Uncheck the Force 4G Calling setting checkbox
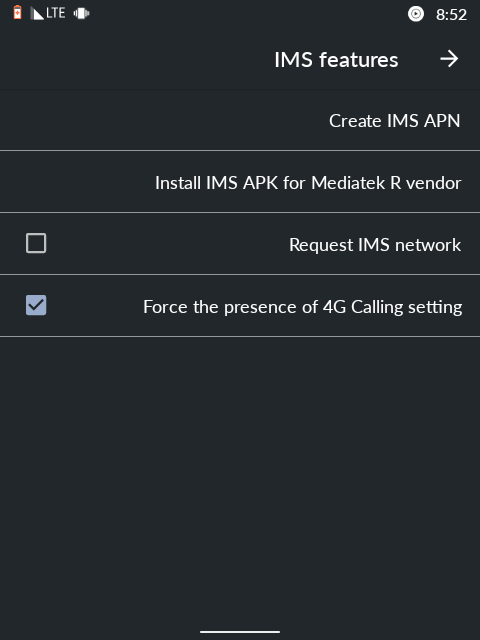The height and width of the screenshot is (640, 480). (x=36, y=305)
